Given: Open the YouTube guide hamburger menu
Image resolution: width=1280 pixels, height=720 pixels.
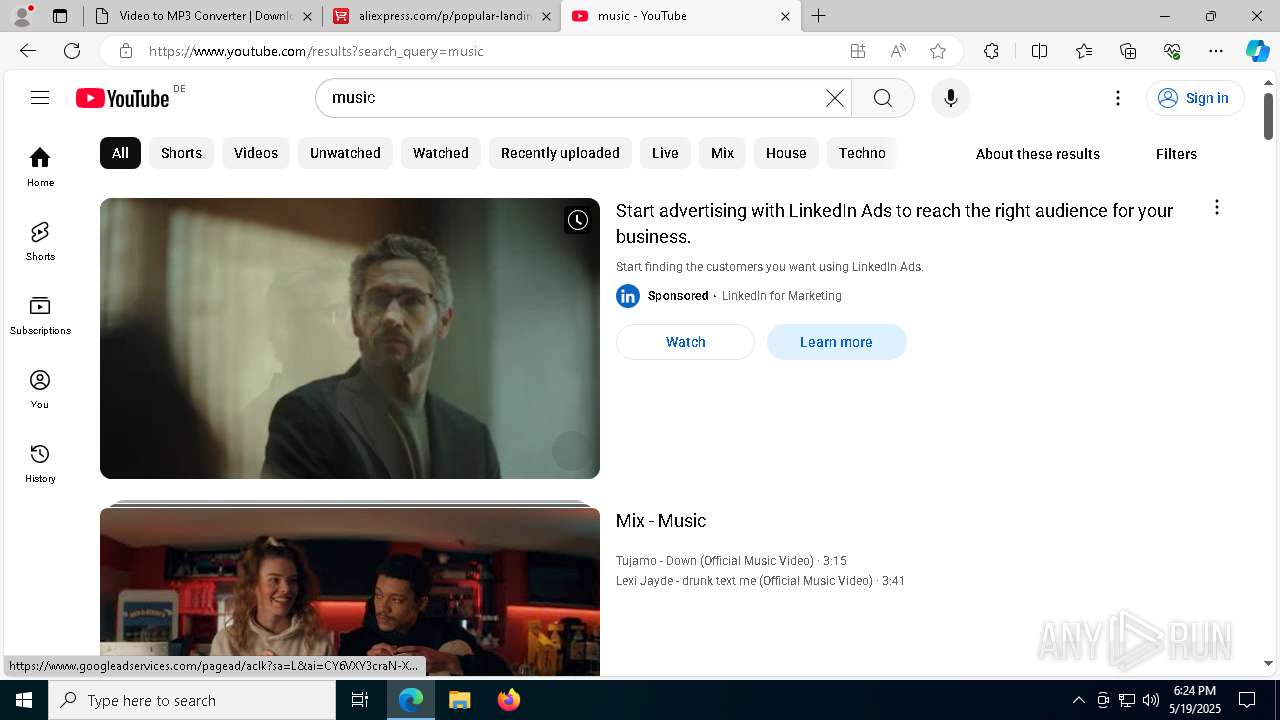Looking at the screenshot, I should tap(40, 97).
